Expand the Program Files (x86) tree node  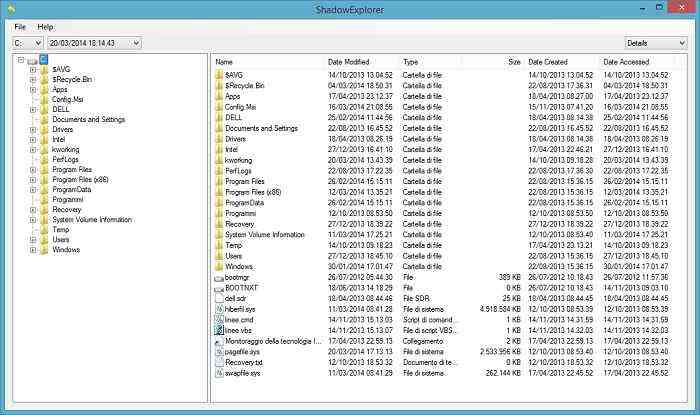(33, 180)
